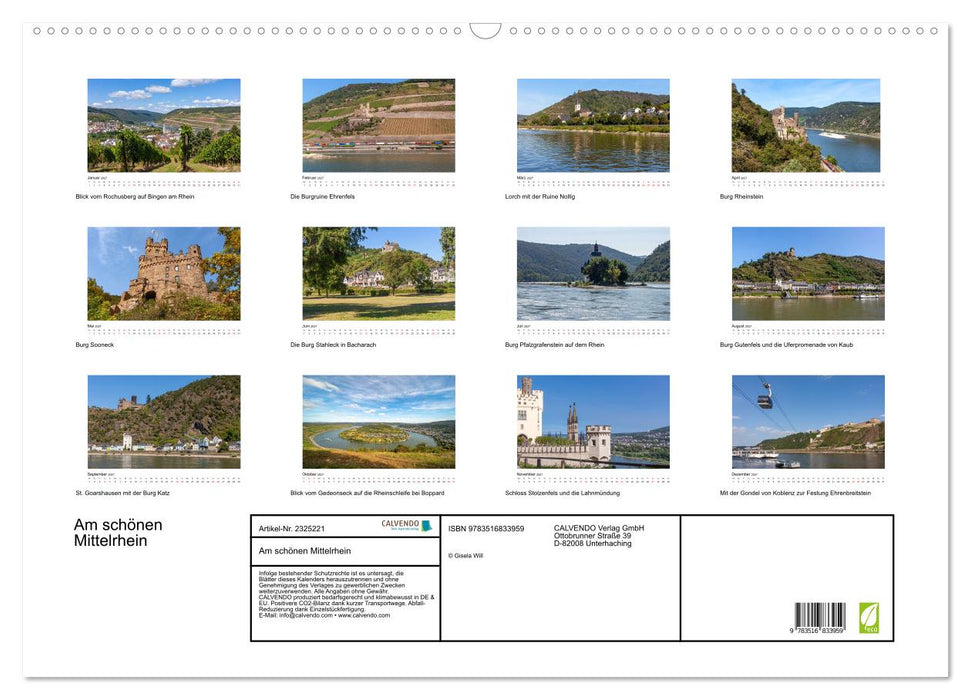
Task: Click caption 'Burg Pfalzgrafenstein auf dem Rhein'
Action: 554,344
